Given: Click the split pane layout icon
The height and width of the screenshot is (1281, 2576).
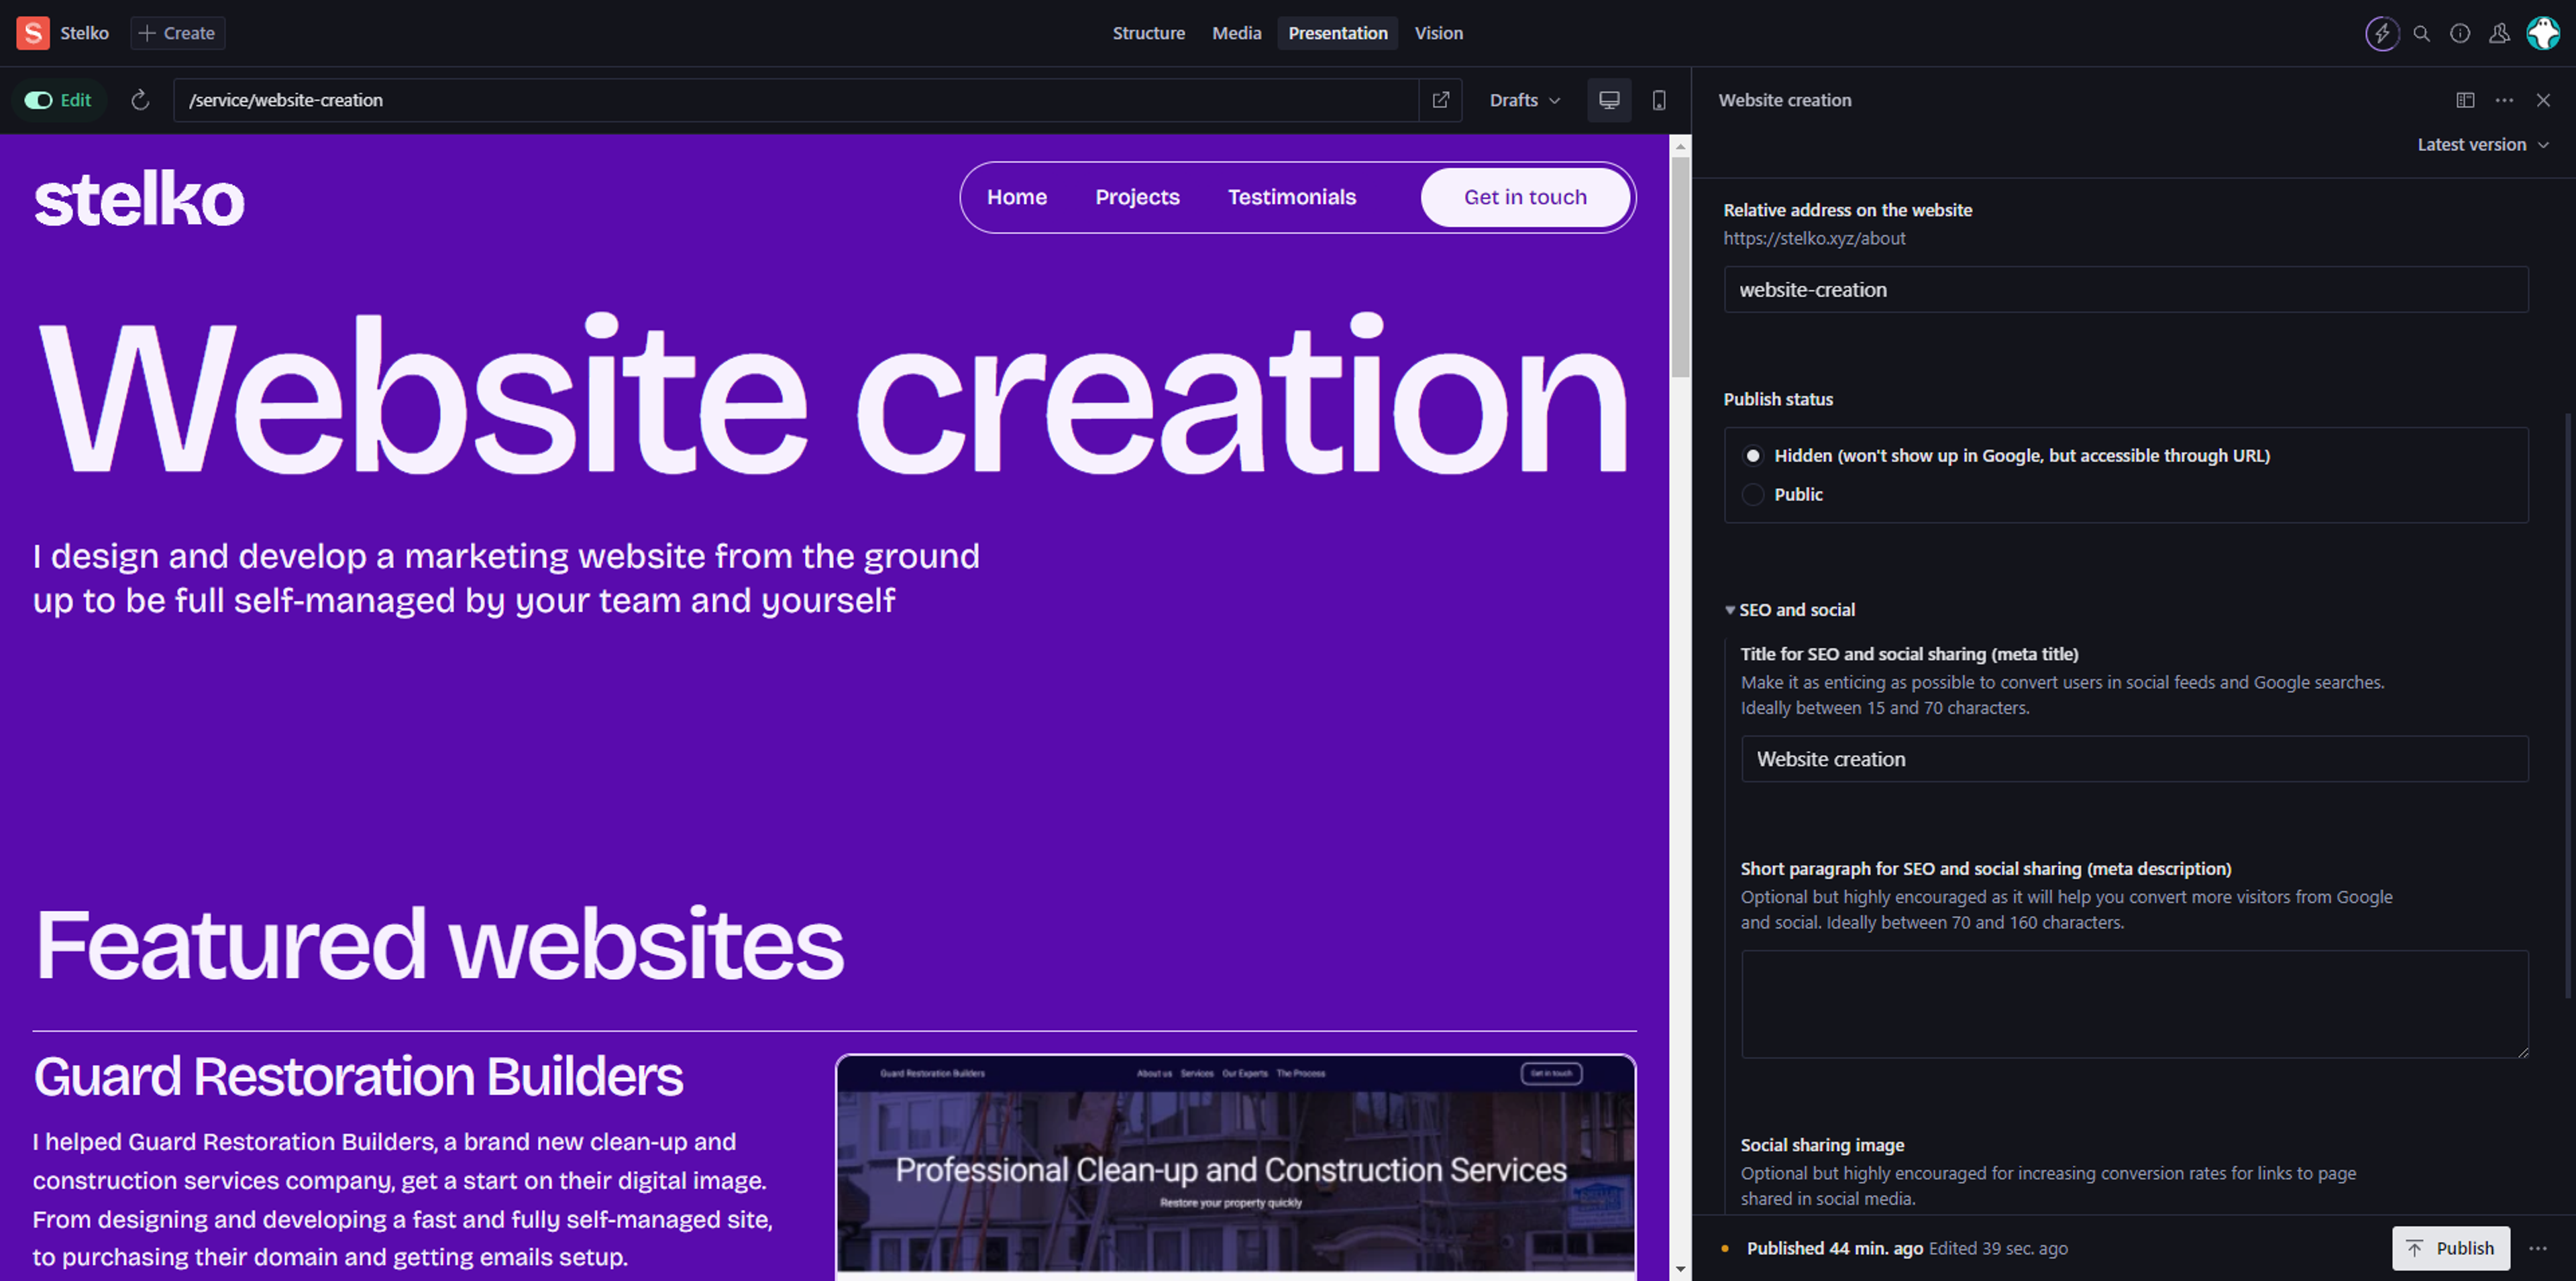Looking at the screenshot, I should [x=2465, y=100].
